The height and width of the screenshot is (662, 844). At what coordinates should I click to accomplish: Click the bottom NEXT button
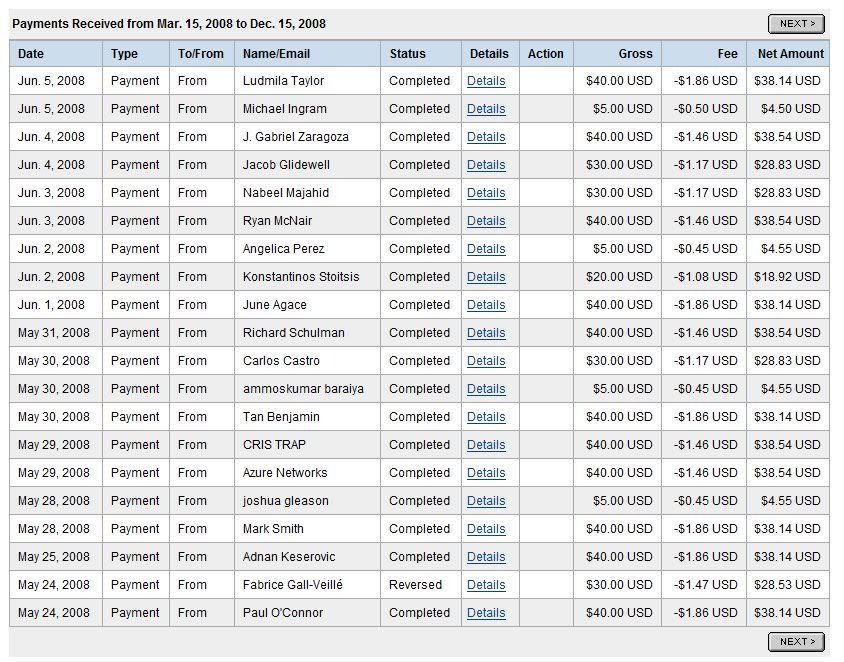coord(795,642)
